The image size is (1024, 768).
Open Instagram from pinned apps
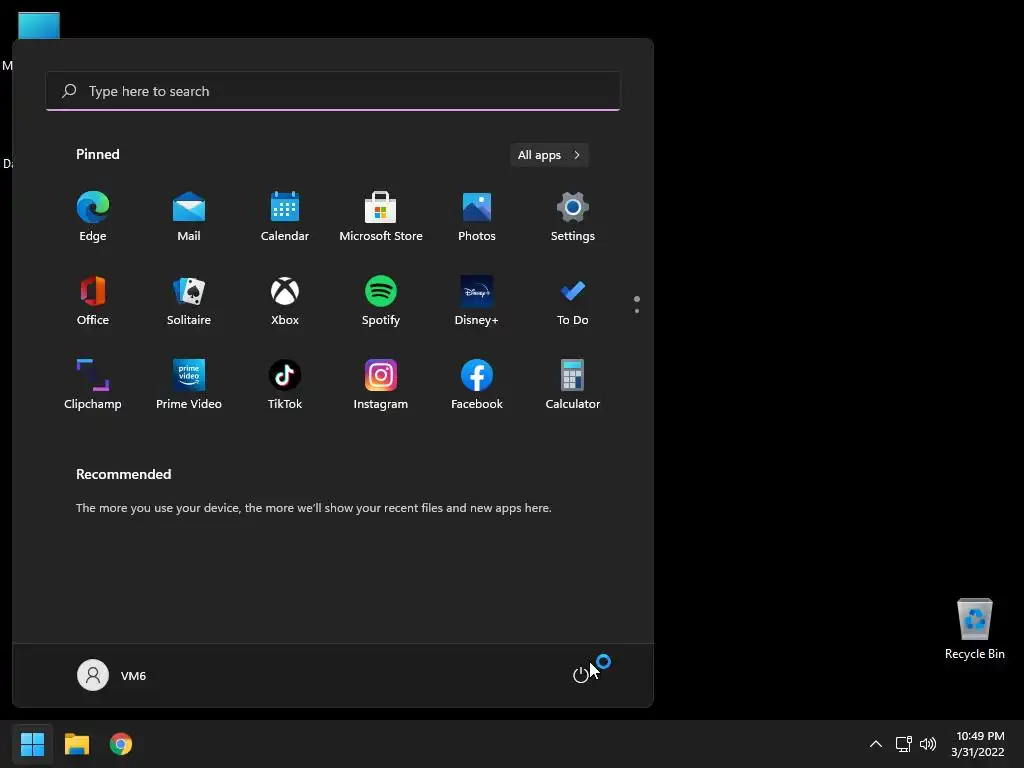tap(381, 385)
